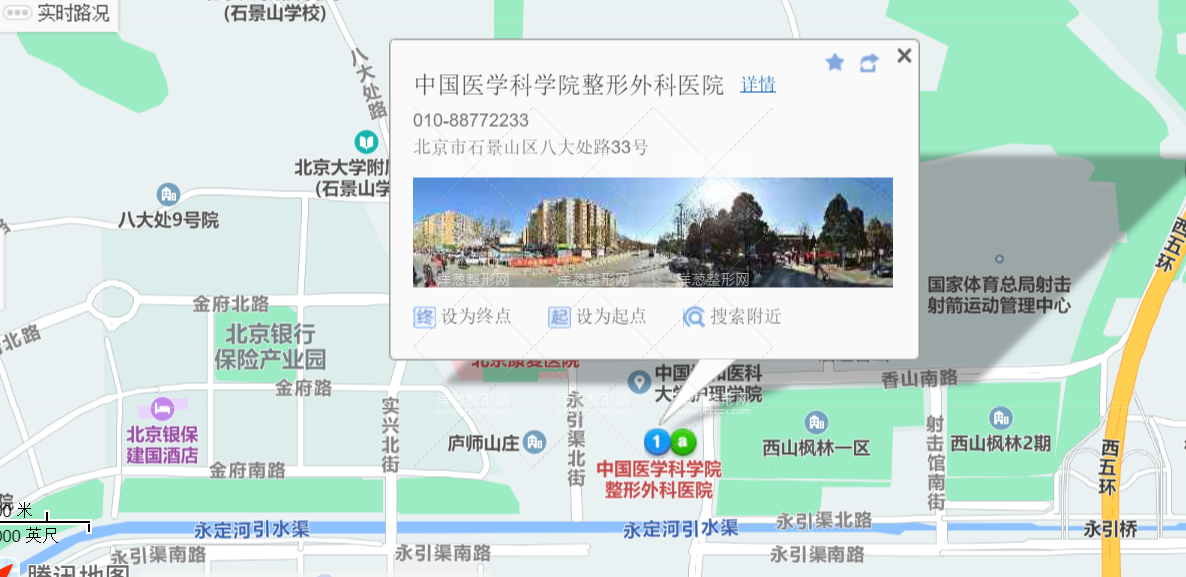Screen dimensions: 1186x577
Task: Click the 国家体育总局射击射箭运动管理中心 circle marker
Action: click(x=999, y=259)
